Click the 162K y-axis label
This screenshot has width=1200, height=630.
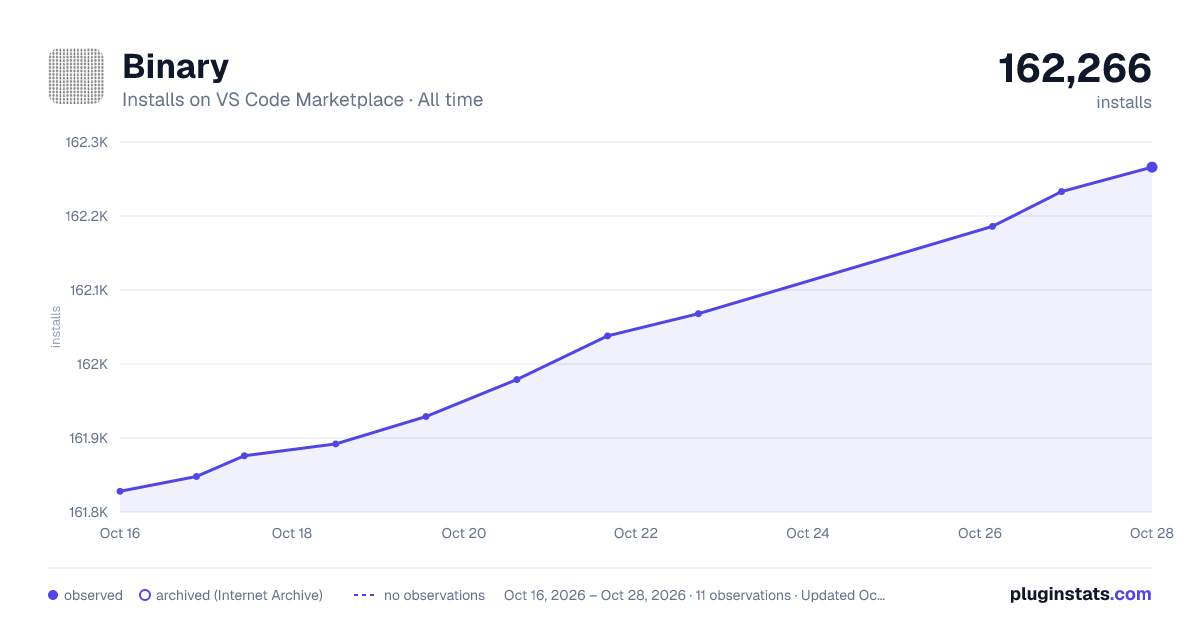(x=92, y=364)
